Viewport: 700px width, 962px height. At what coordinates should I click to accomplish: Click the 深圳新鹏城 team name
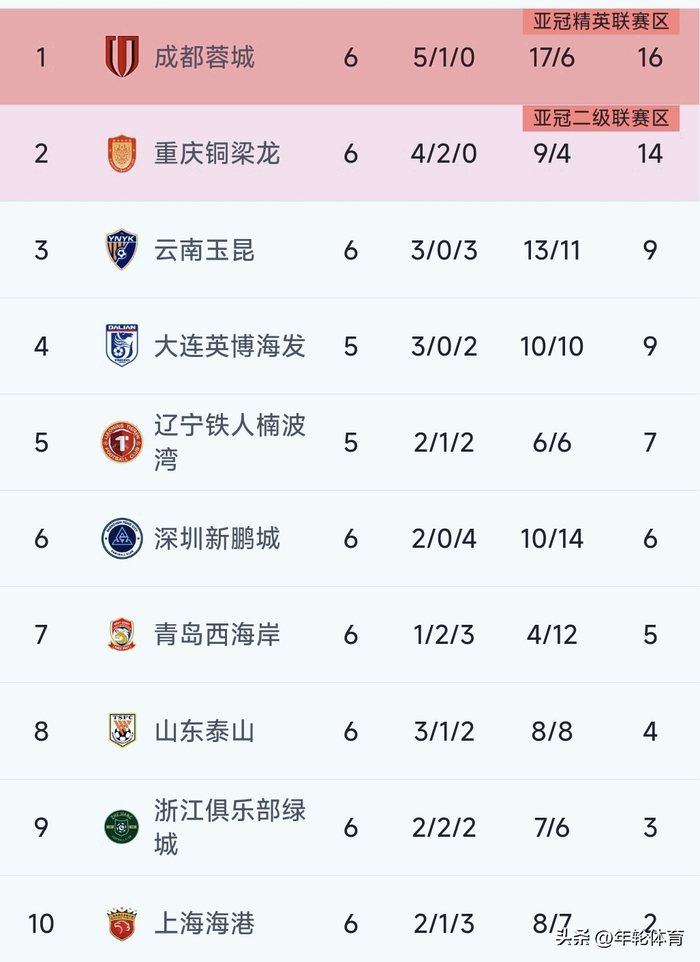(217, 538)
